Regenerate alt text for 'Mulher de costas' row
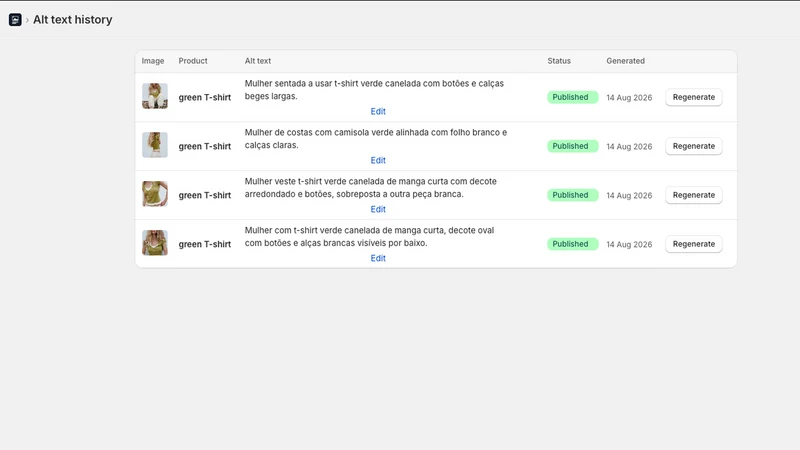Viewport: 800px width, 450px height. coord(693,146)
